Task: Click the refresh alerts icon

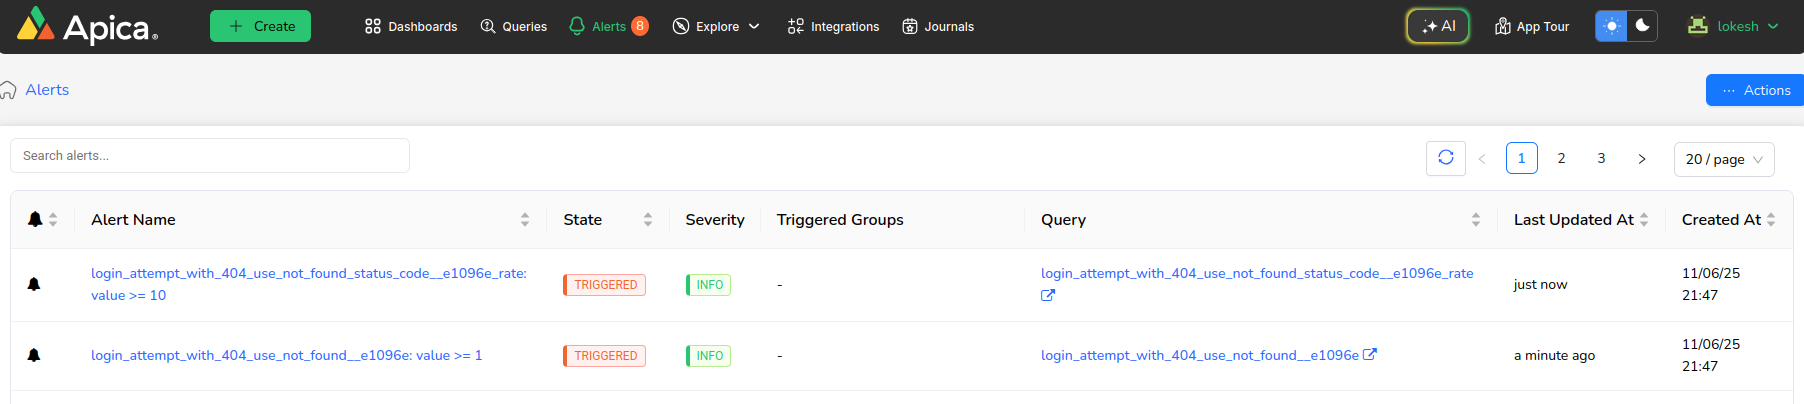Action: (1445, 158)
